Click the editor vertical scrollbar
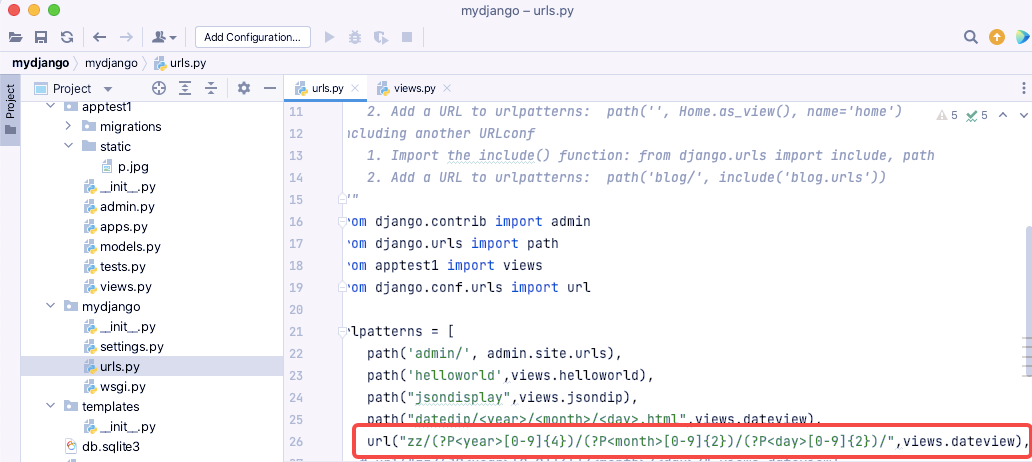Image resolution: width=1032 pixels, height=462 pixels. 1027,303
